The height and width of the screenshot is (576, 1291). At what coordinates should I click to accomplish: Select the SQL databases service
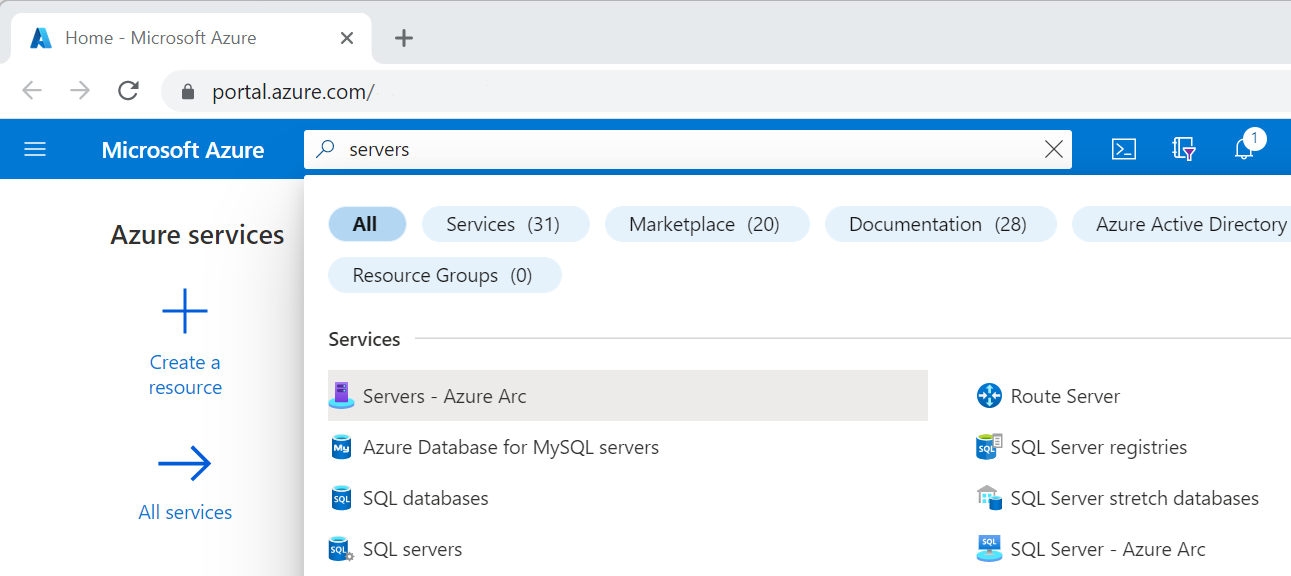pos(425,498)
